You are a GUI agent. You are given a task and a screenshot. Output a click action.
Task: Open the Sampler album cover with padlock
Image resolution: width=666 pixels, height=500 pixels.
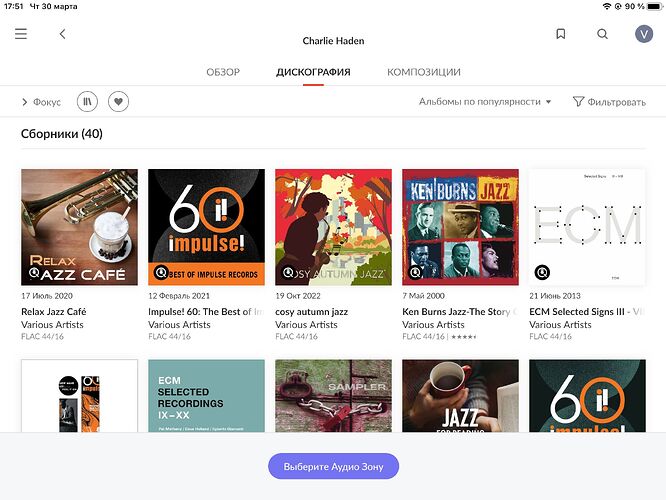[333, 396]
